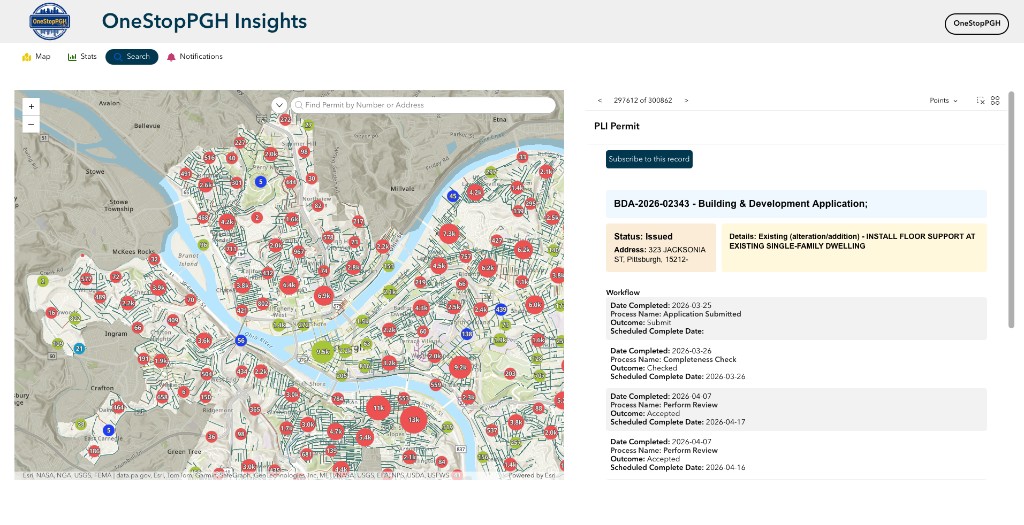Select the 21 cluster near Ingram

[79, 349]
